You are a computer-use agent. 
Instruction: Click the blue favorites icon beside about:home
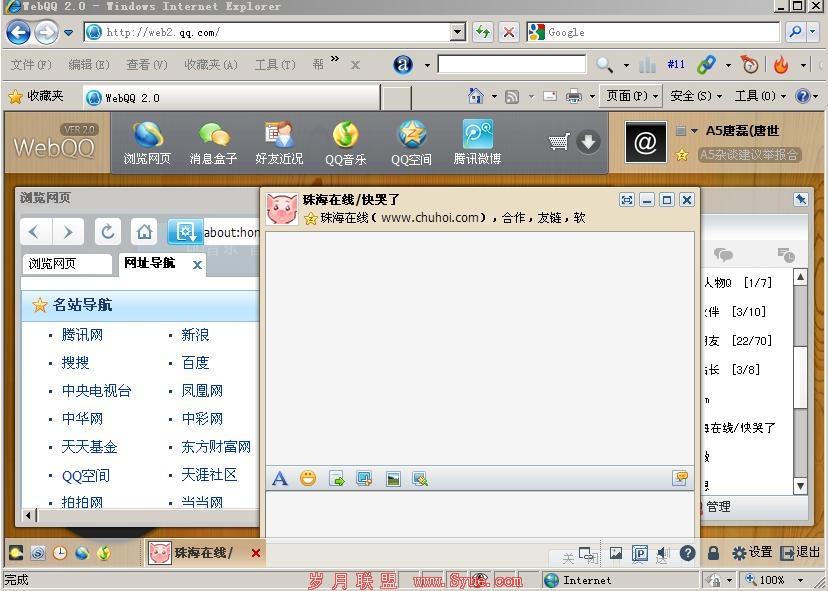(185, 232)
